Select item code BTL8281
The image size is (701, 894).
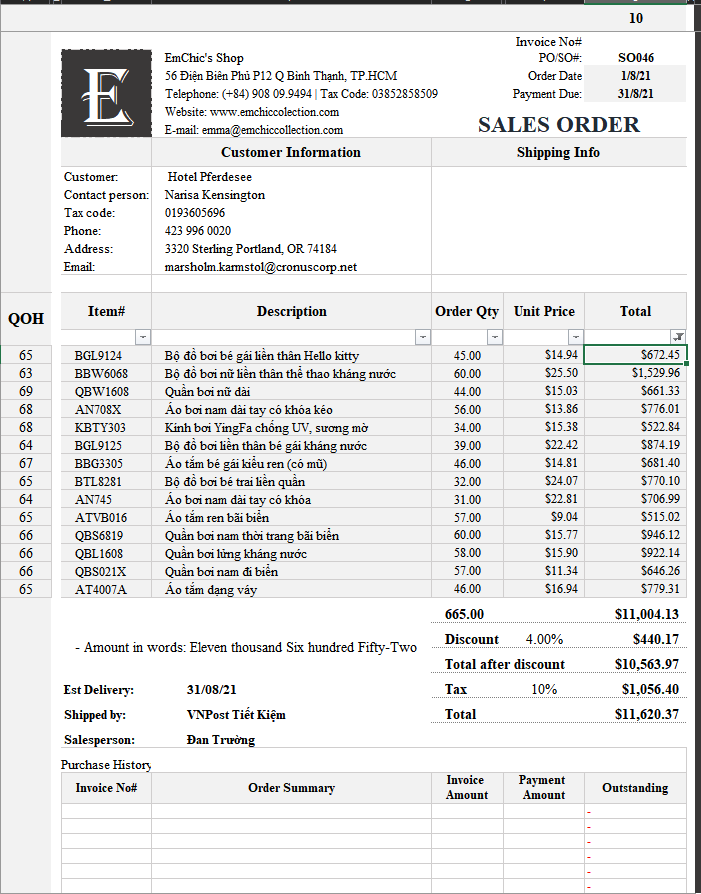(98, 482)
